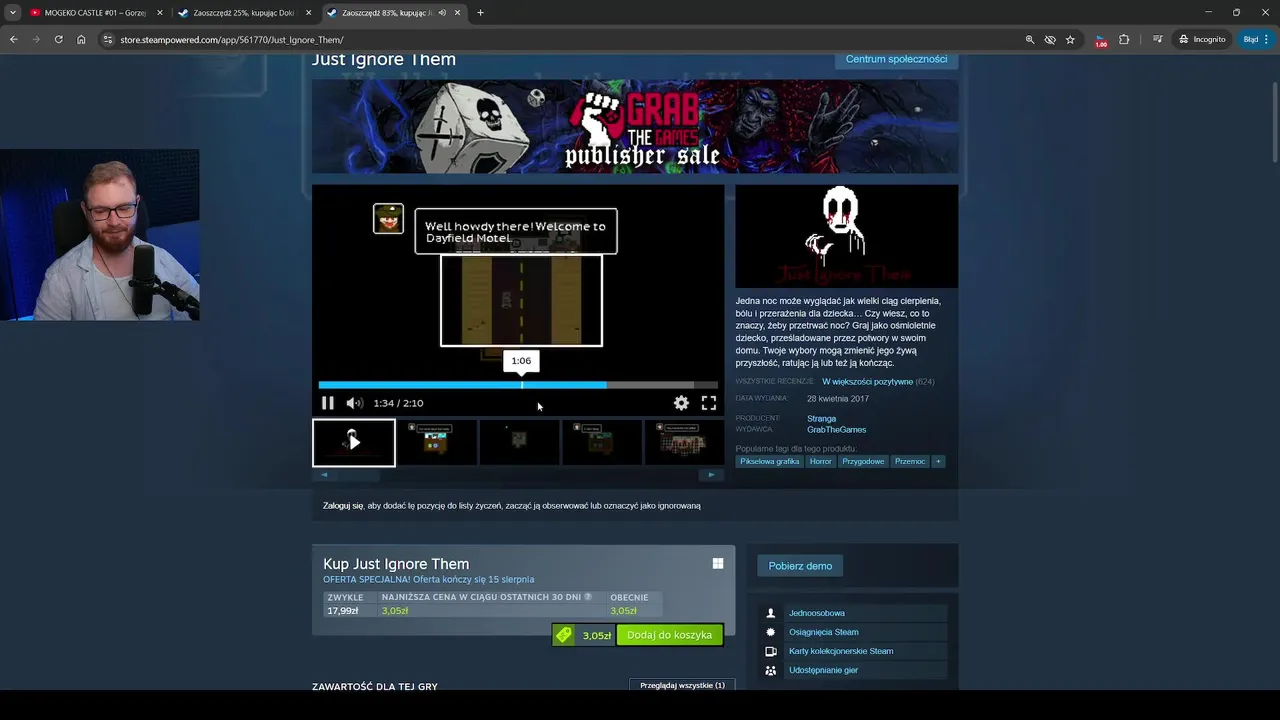
Task: Open developer Stranga link
Action: click(x=821, y=419)
